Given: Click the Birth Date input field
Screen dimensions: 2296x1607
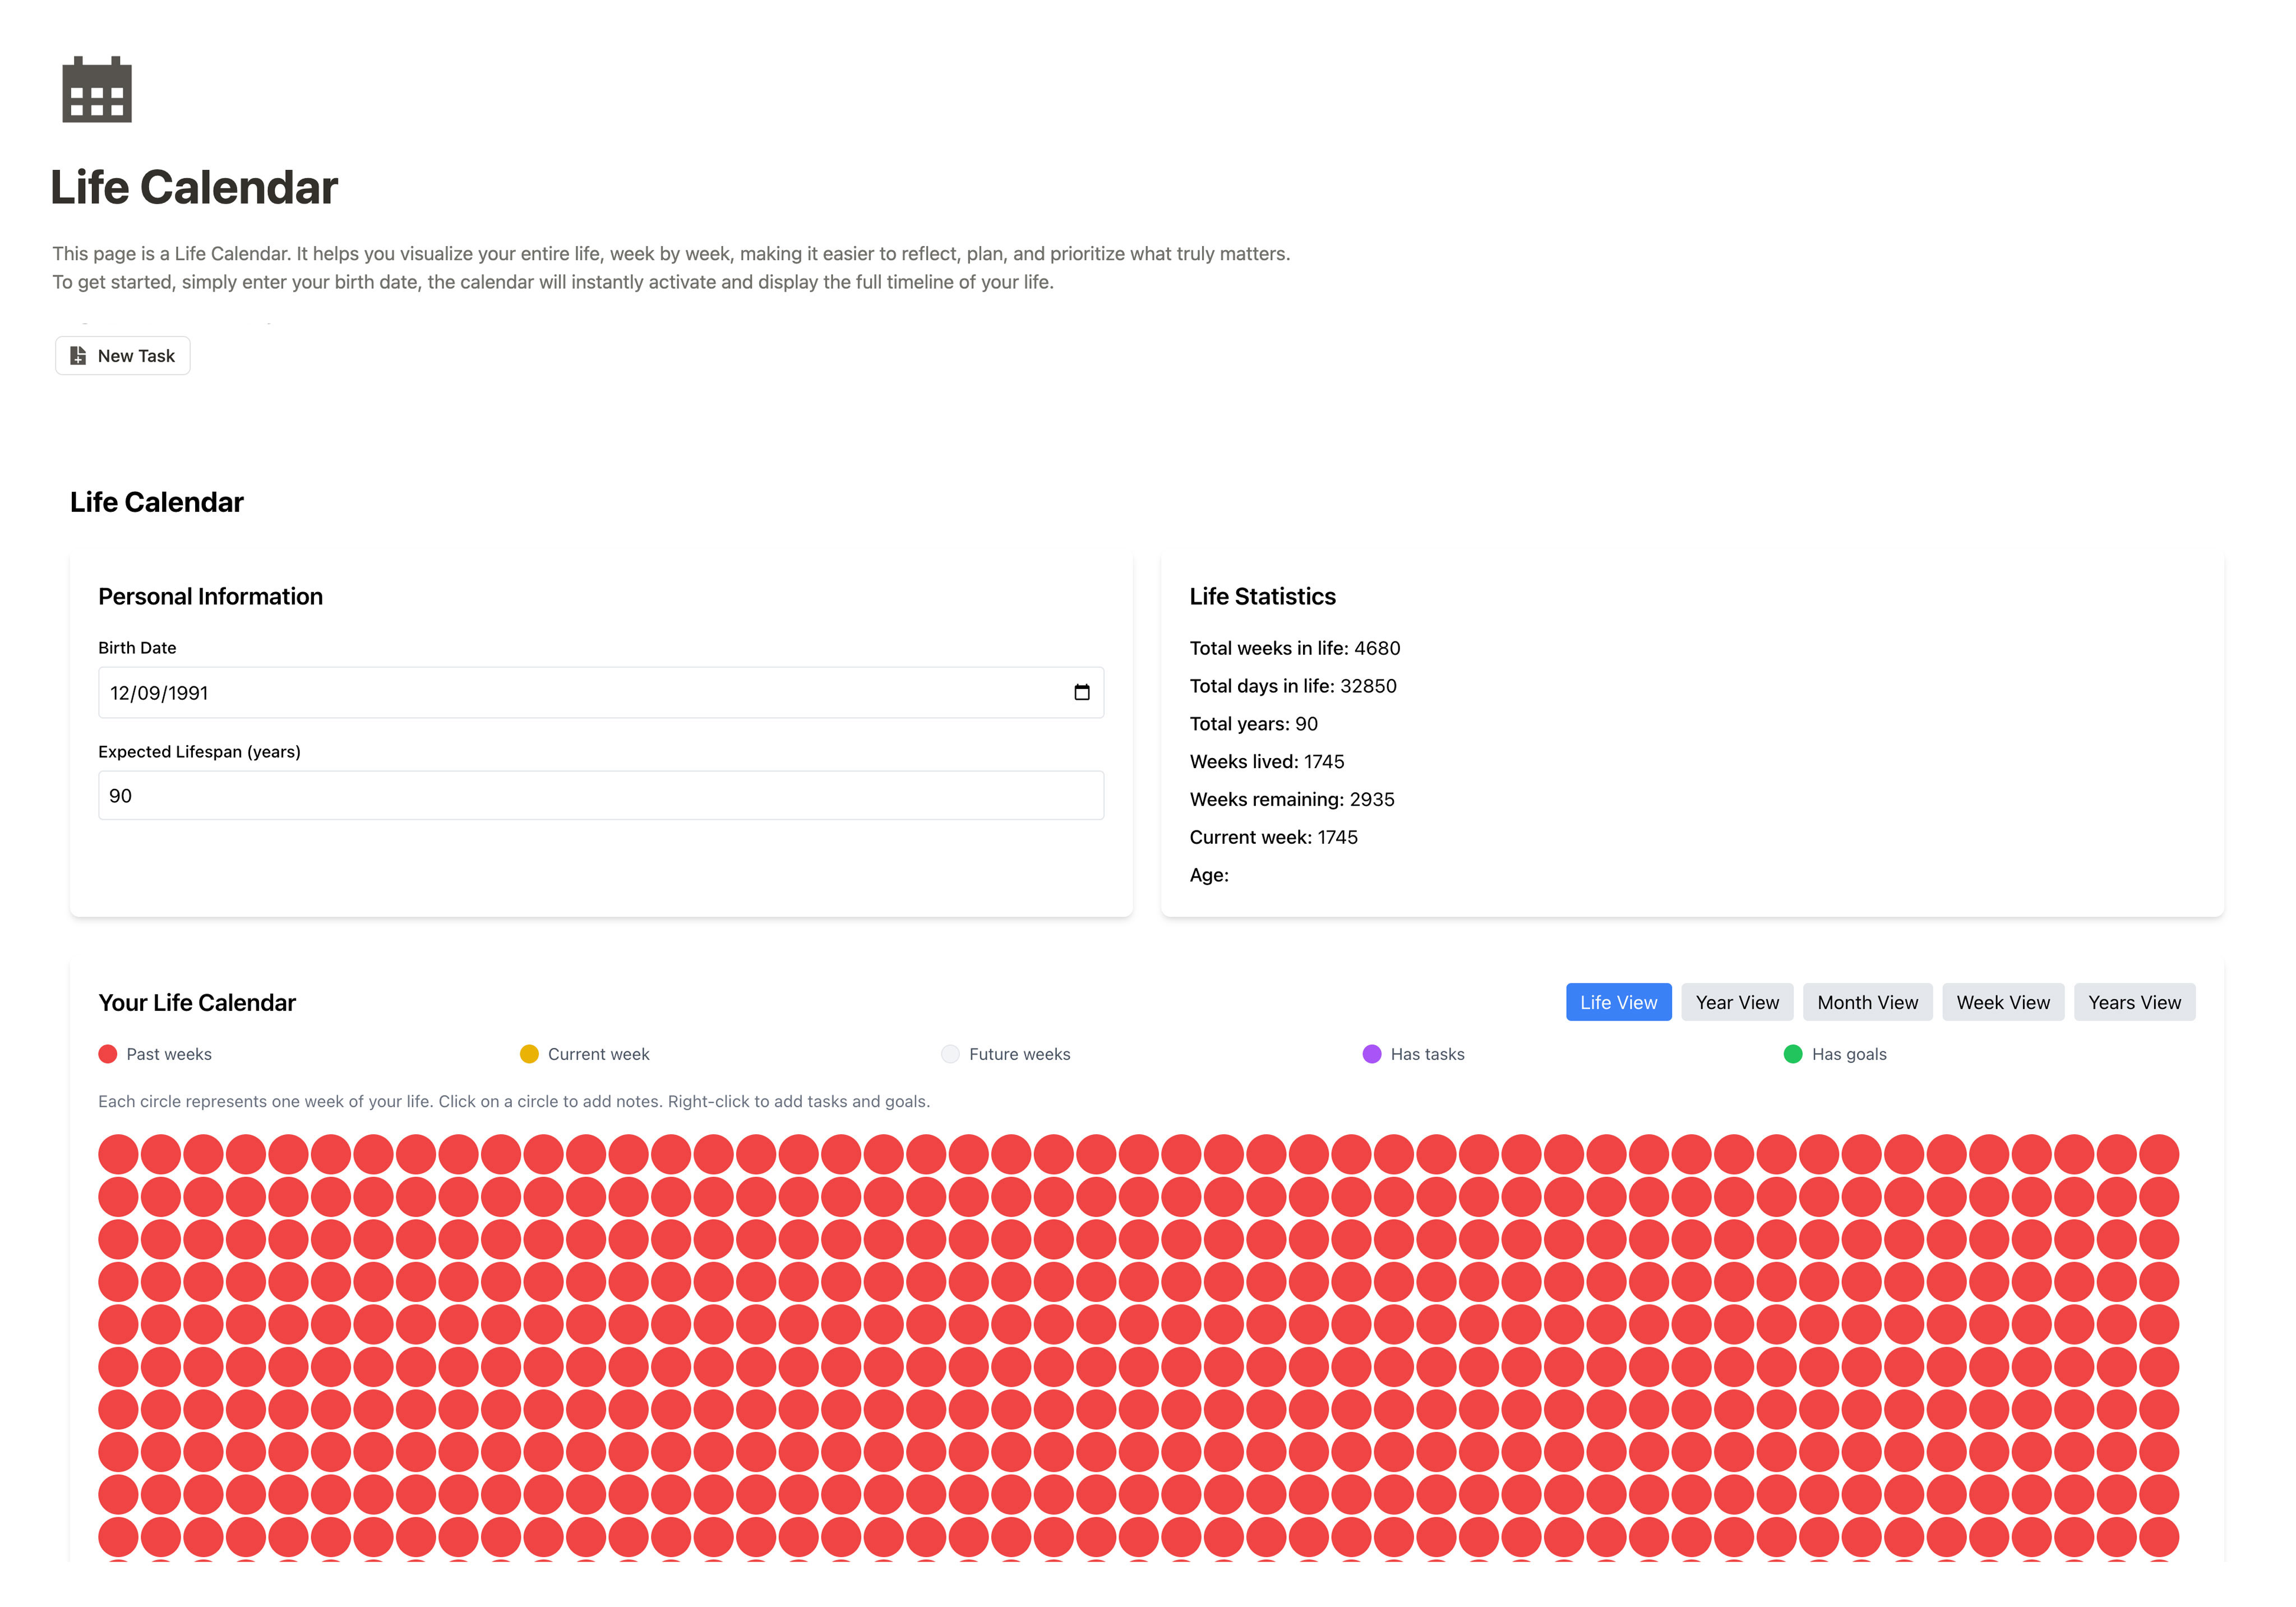Looking at the screenshot, I should (601, 693).
